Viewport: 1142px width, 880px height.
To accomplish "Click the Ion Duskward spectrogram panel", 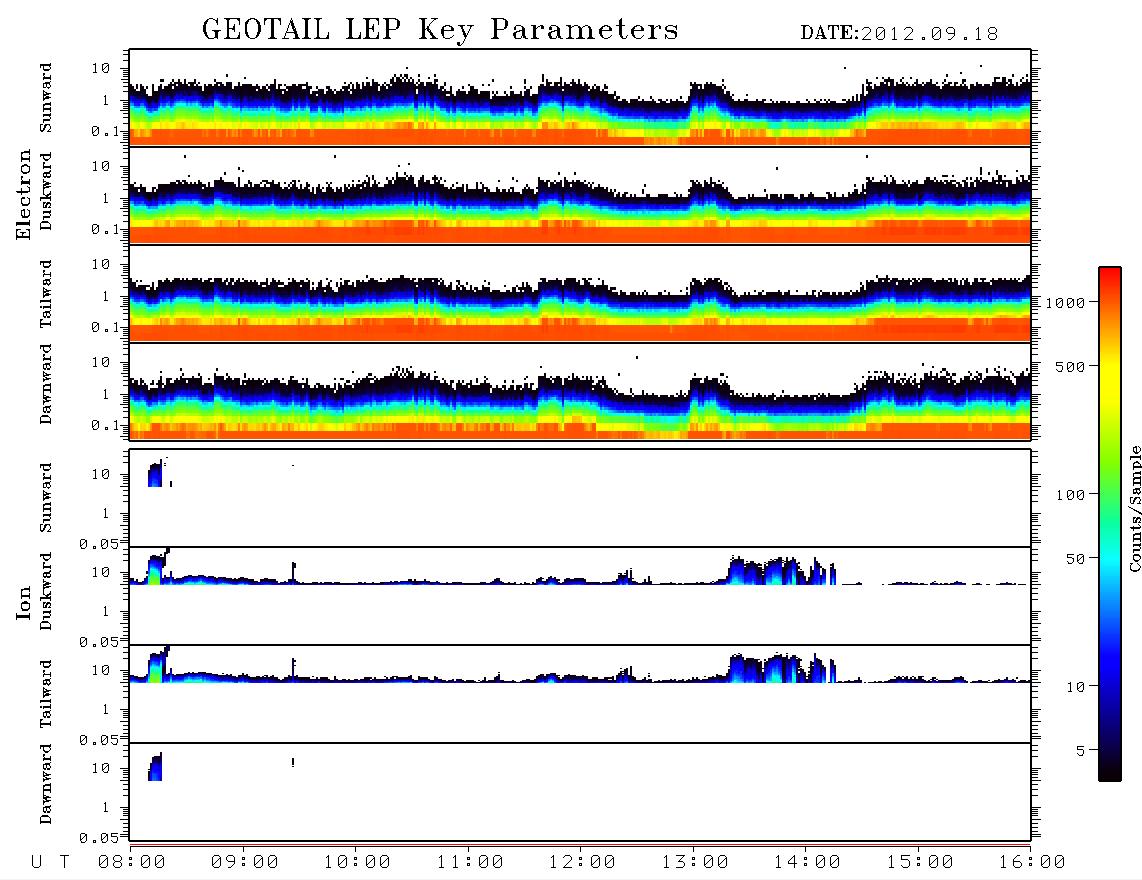I will click(580, 595).
